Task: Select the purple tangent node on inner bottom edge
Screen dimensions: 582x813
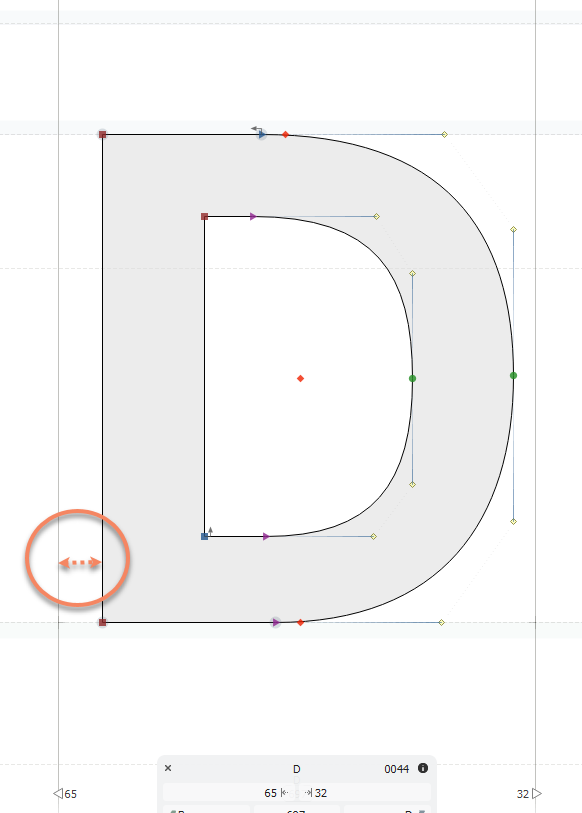Action: (266, 536)
